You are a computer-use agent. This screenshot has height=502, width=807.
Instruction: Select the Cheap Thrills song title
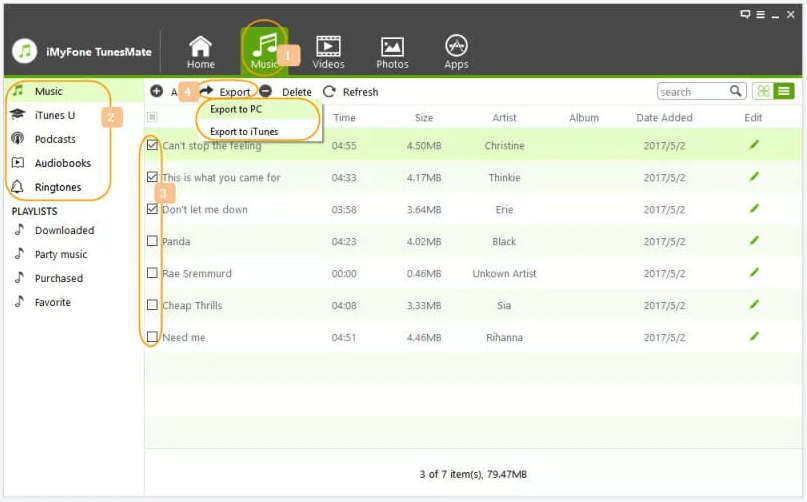192,305
